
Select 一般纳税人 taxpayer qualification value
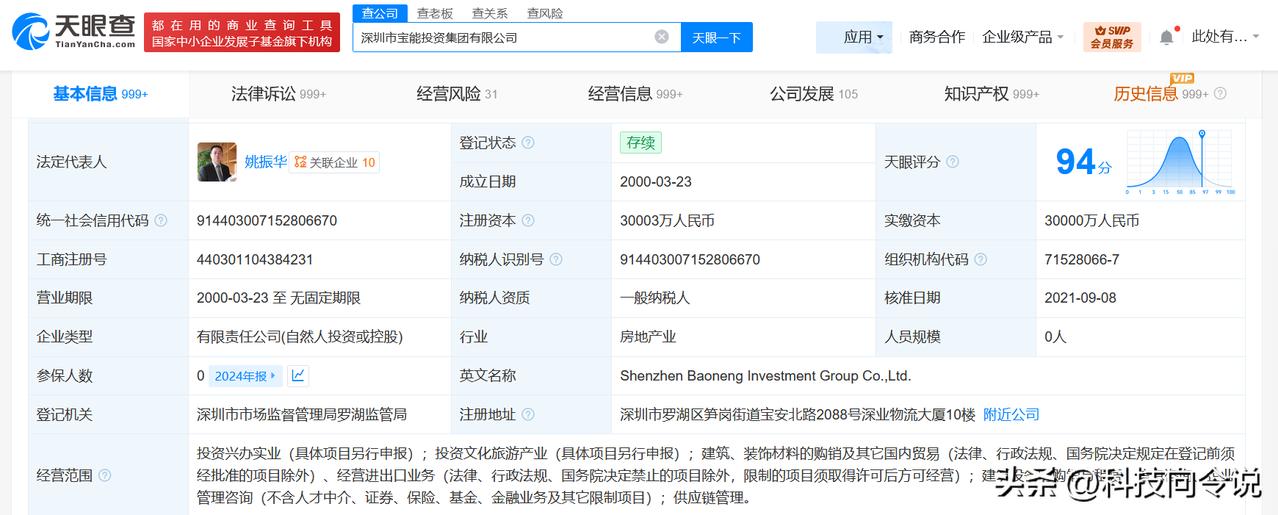655,298
